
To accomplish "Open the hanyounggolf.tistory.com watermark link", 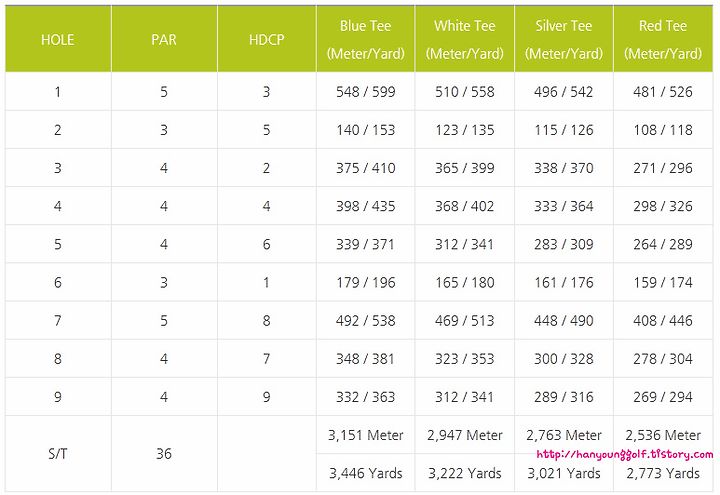I will (x=624, y=455).
